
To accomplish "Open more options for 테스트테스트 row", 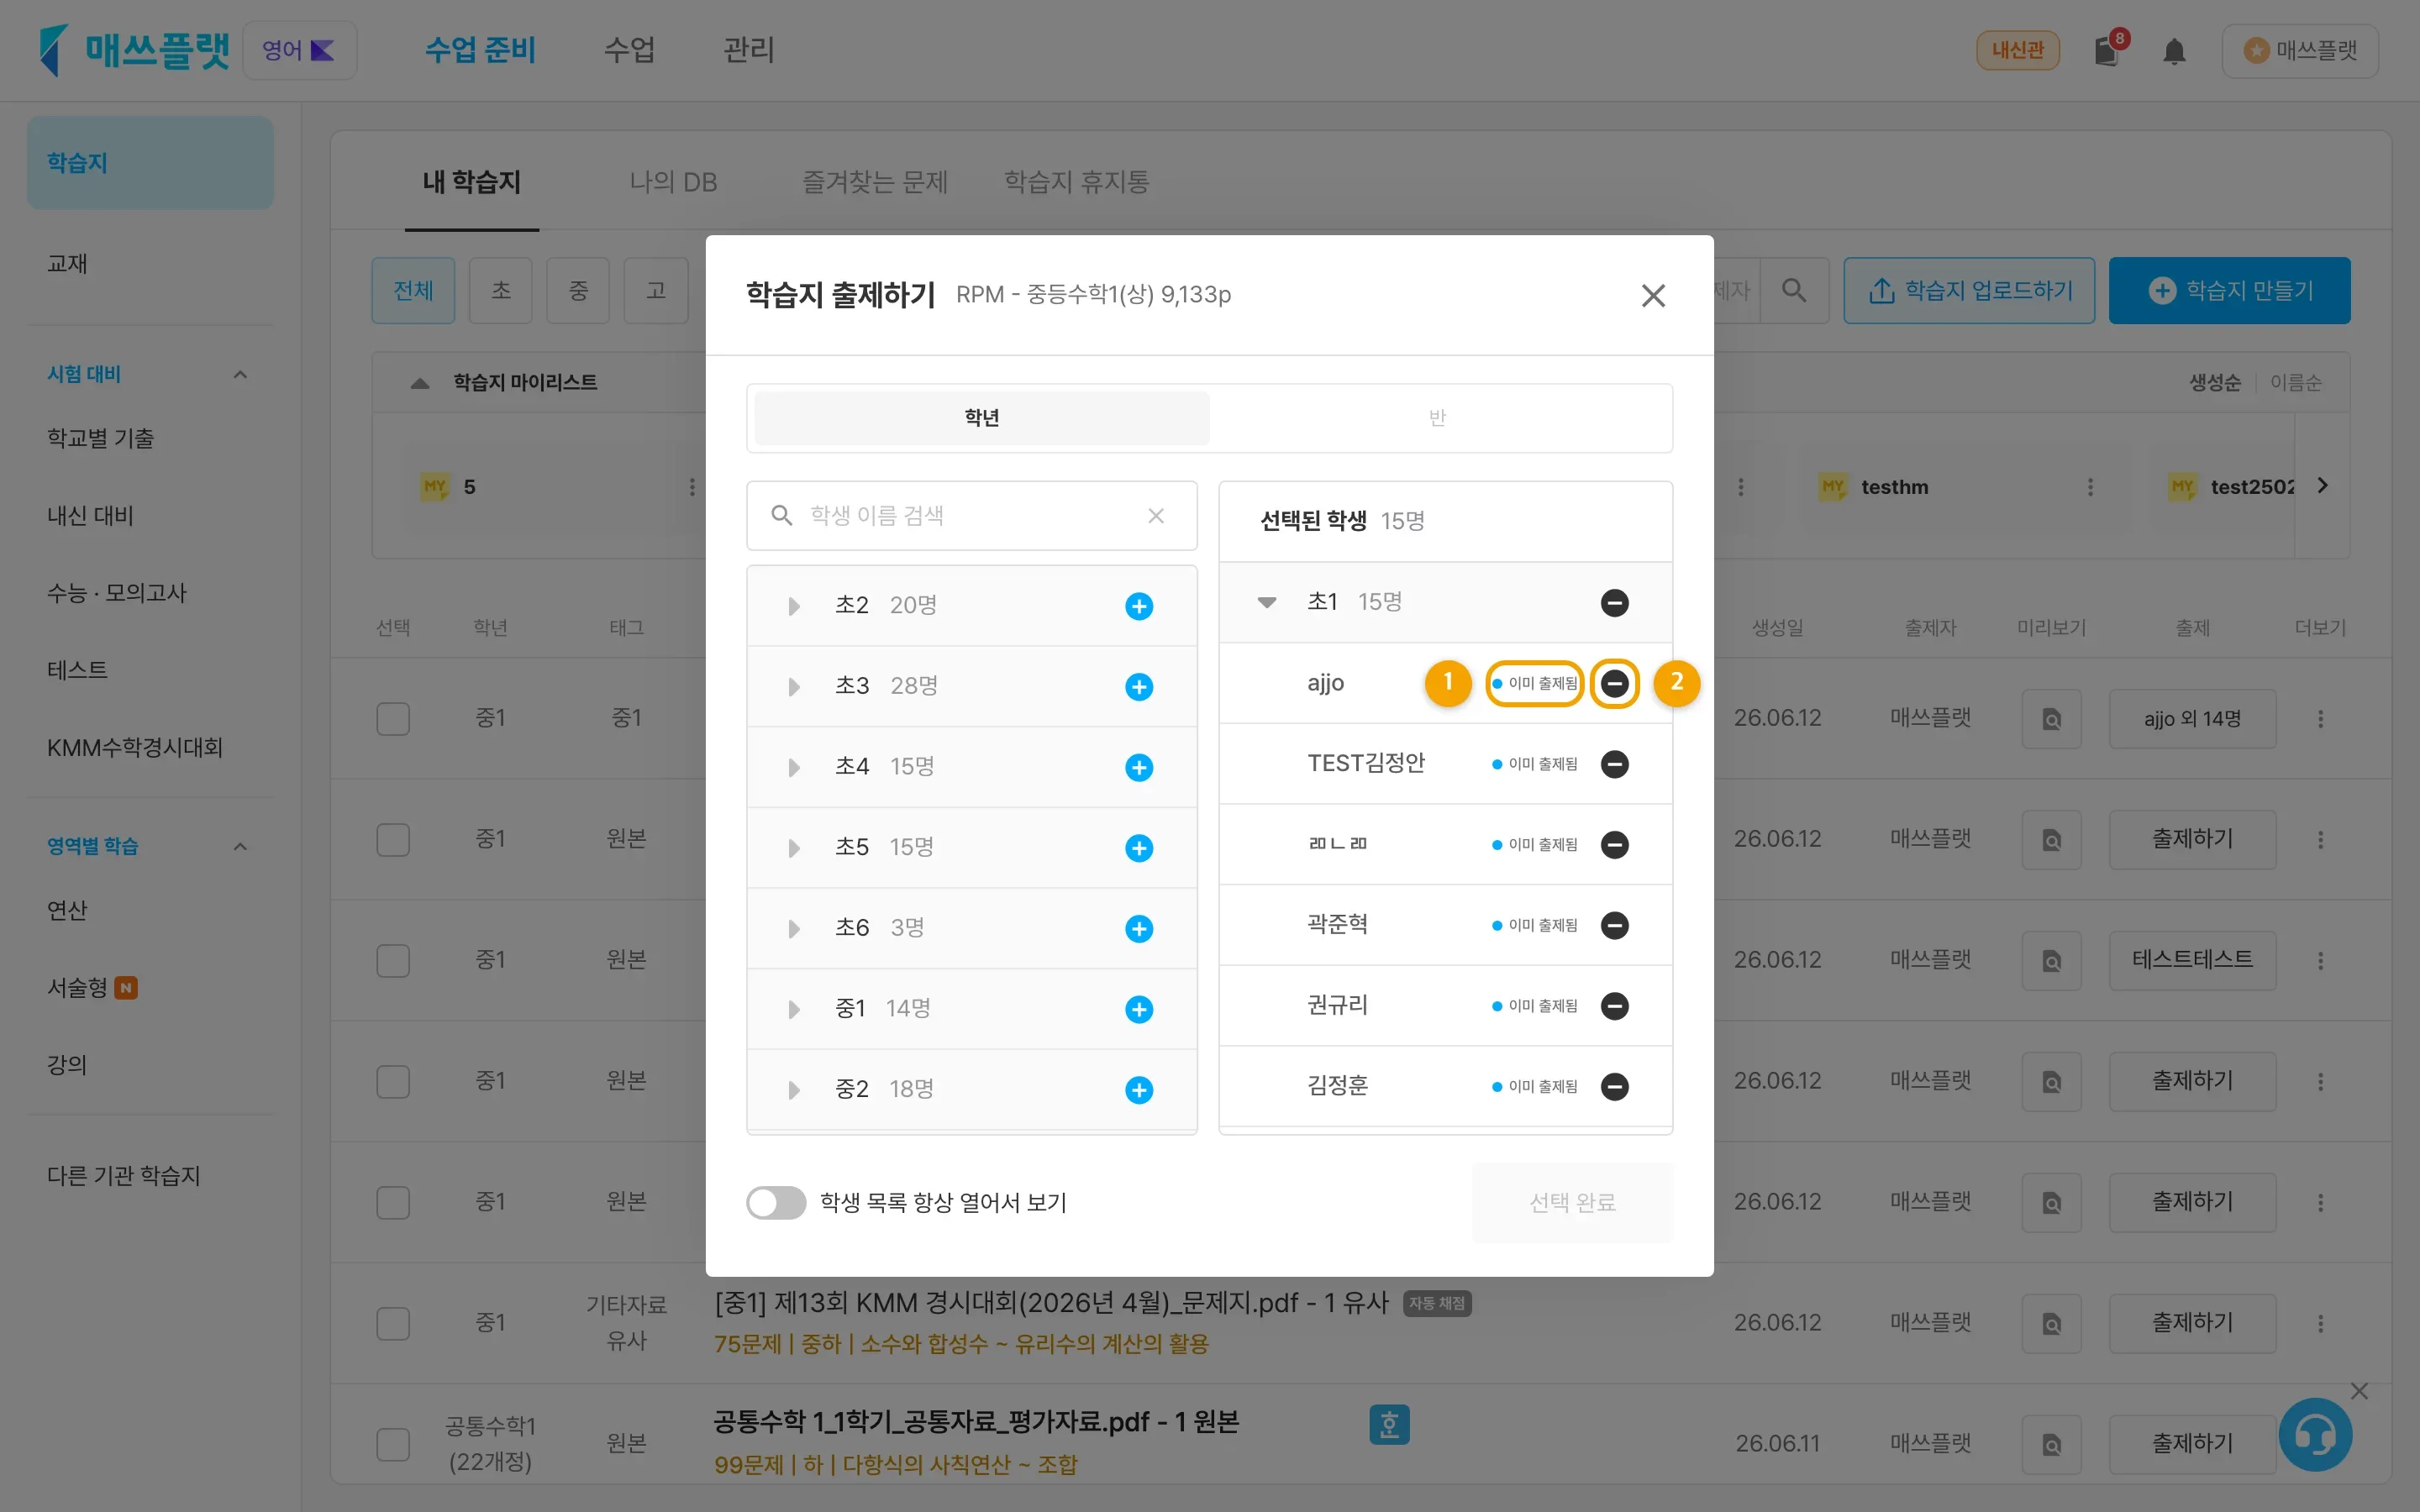I will 2320,961.
